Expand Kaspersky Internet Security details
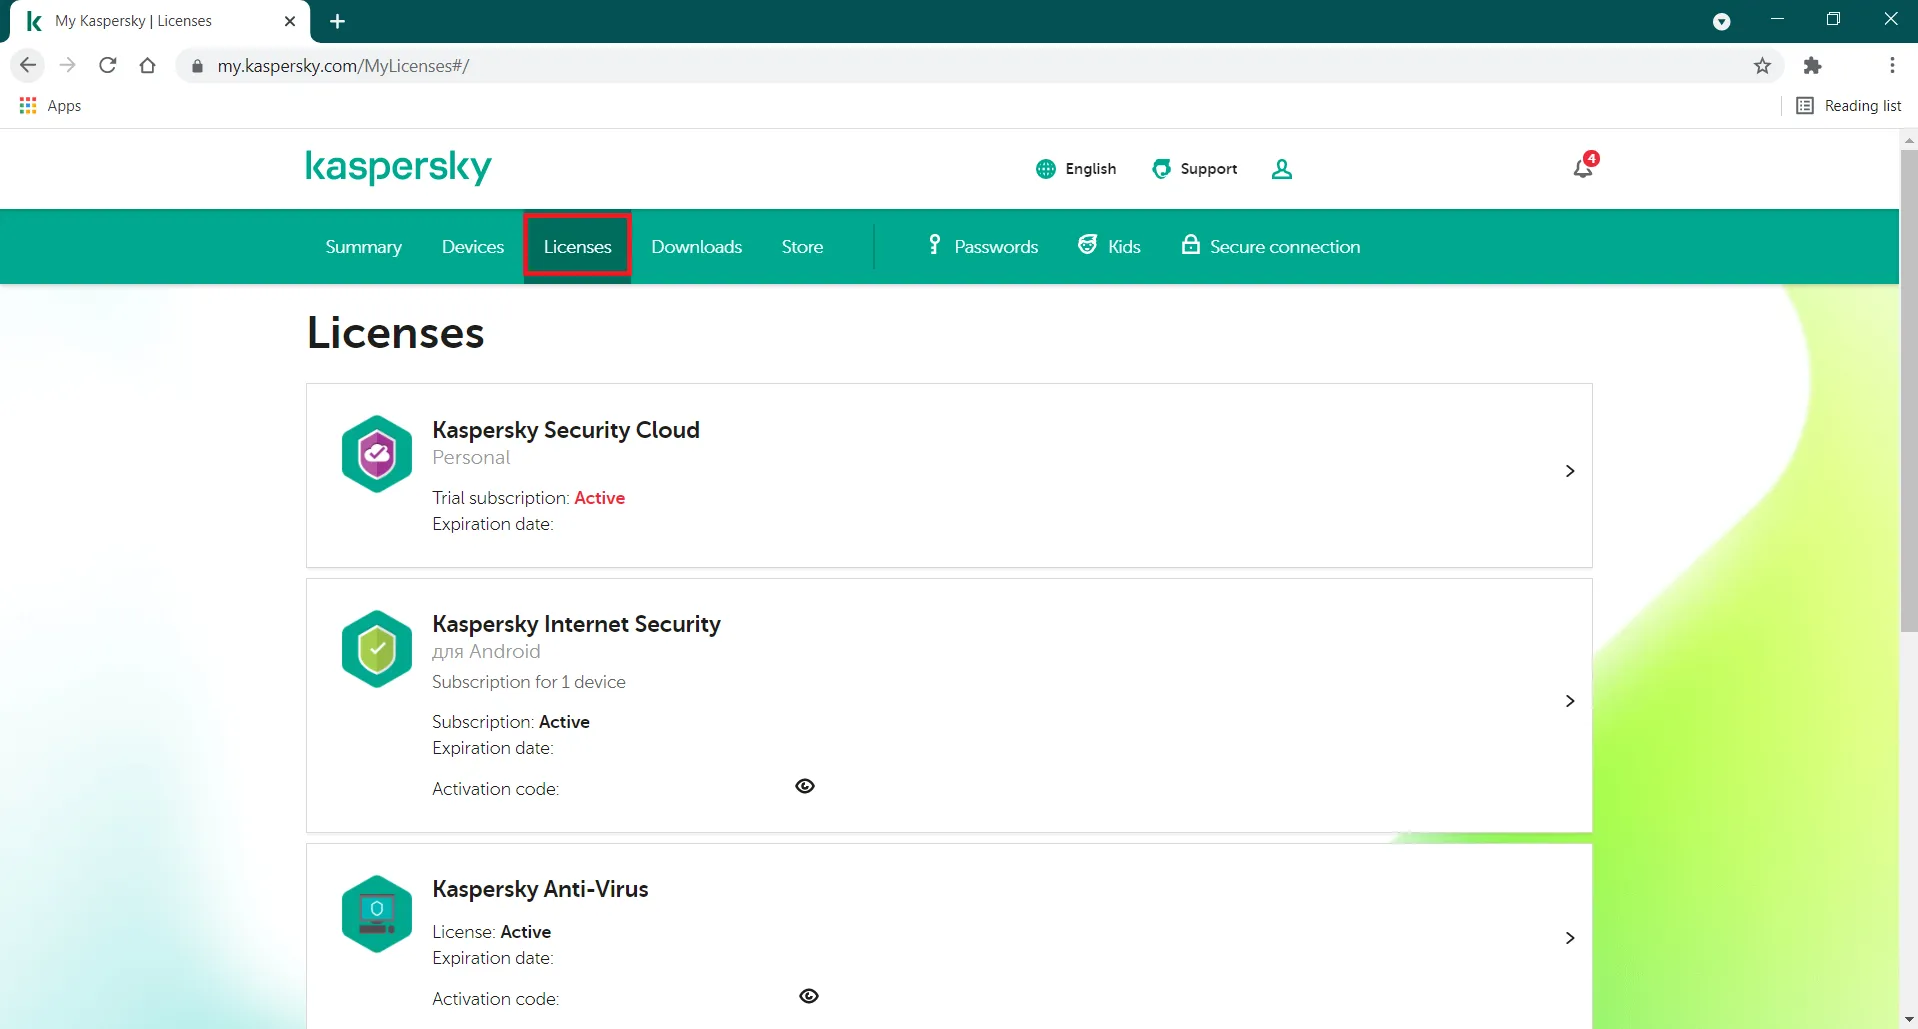Screen dimensions: 1918x1029 tap(1568, 700)
